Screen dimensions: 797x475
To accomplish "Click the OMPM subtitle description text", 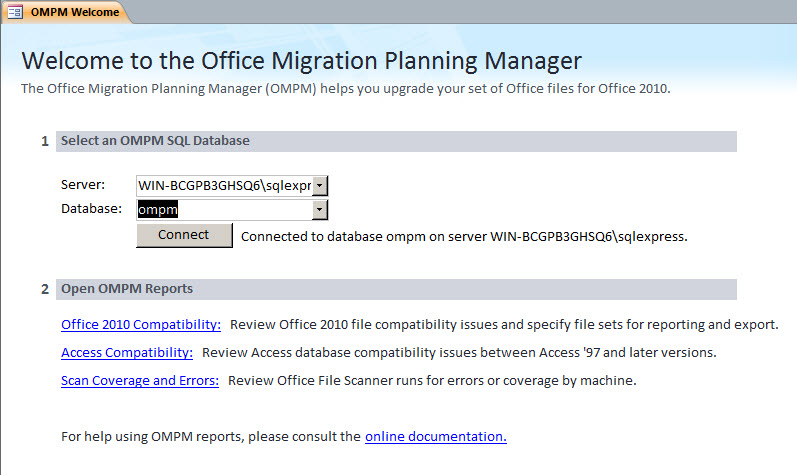I will point(346,89).
